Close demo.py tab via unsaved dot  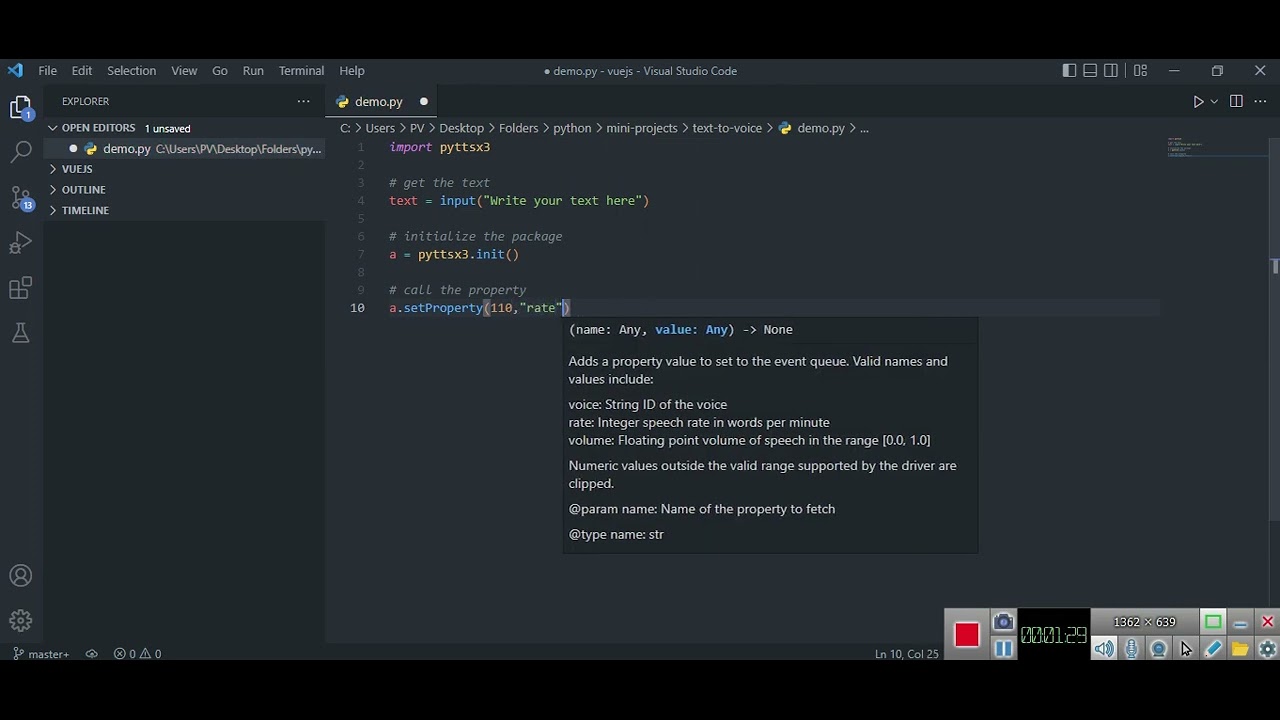pos(423,102)
